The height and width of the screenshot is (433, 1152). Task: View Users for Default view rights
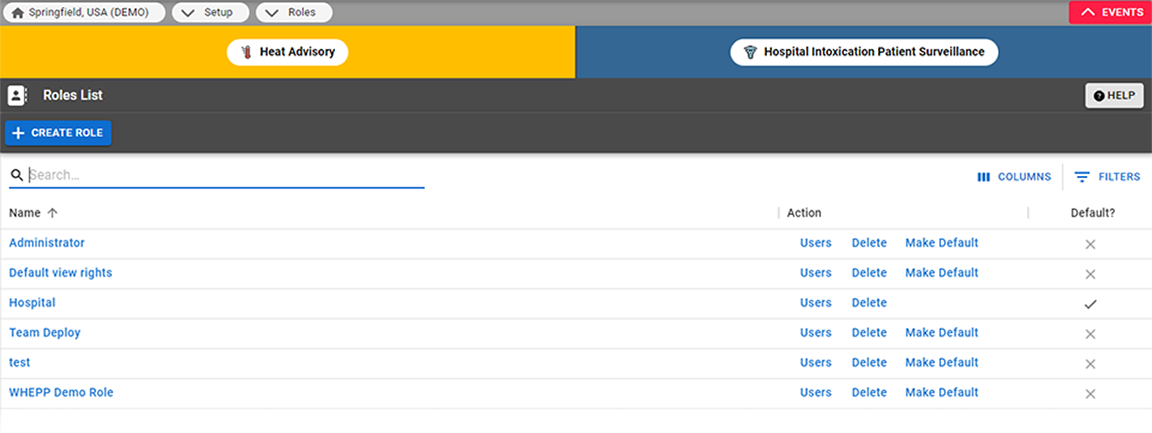(x=816, y=273)
